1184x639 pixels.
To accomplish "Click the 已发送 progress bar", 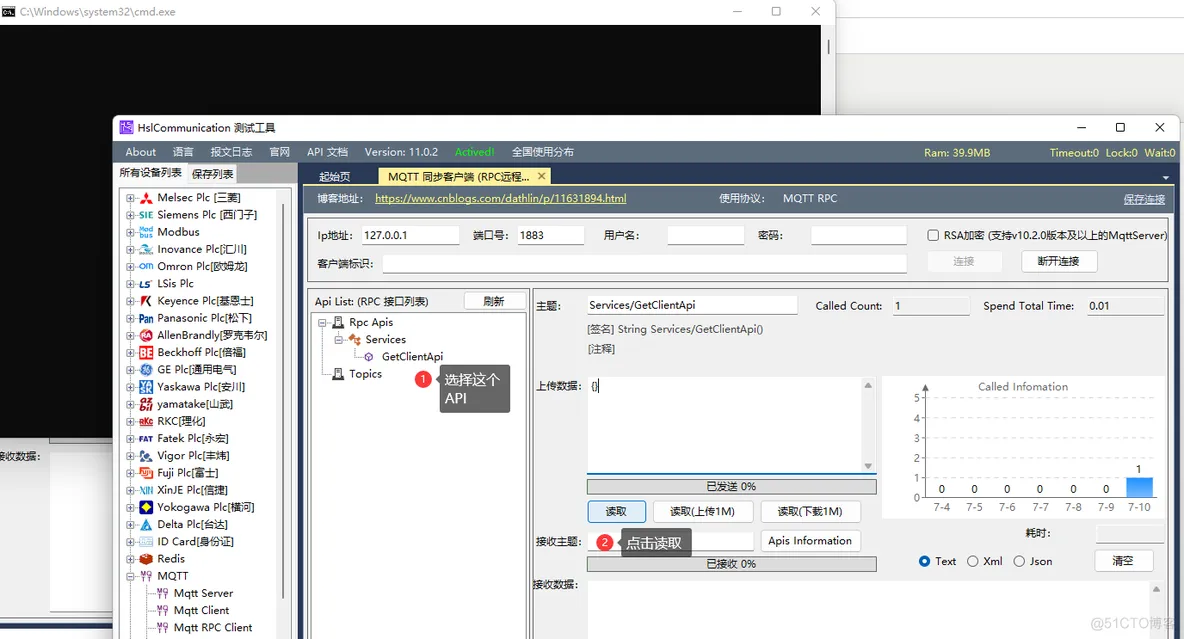I will tap(732, 486).
